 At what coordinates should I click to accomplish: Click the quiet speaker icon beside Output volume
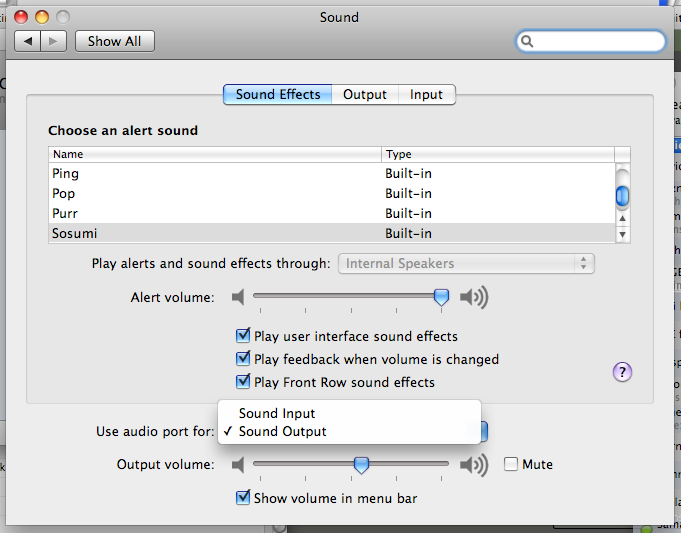click(238, 465)
